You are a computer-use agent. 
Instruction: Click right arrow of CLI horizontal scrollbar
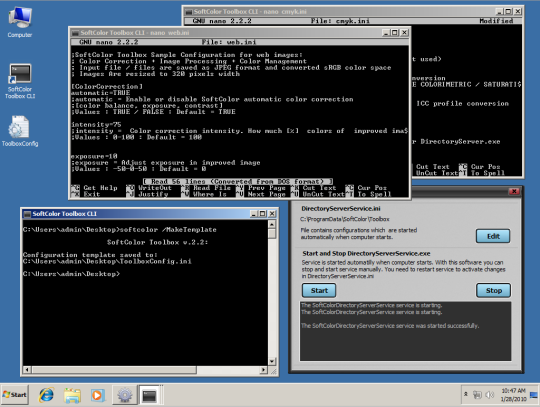[x=263, y=370]
